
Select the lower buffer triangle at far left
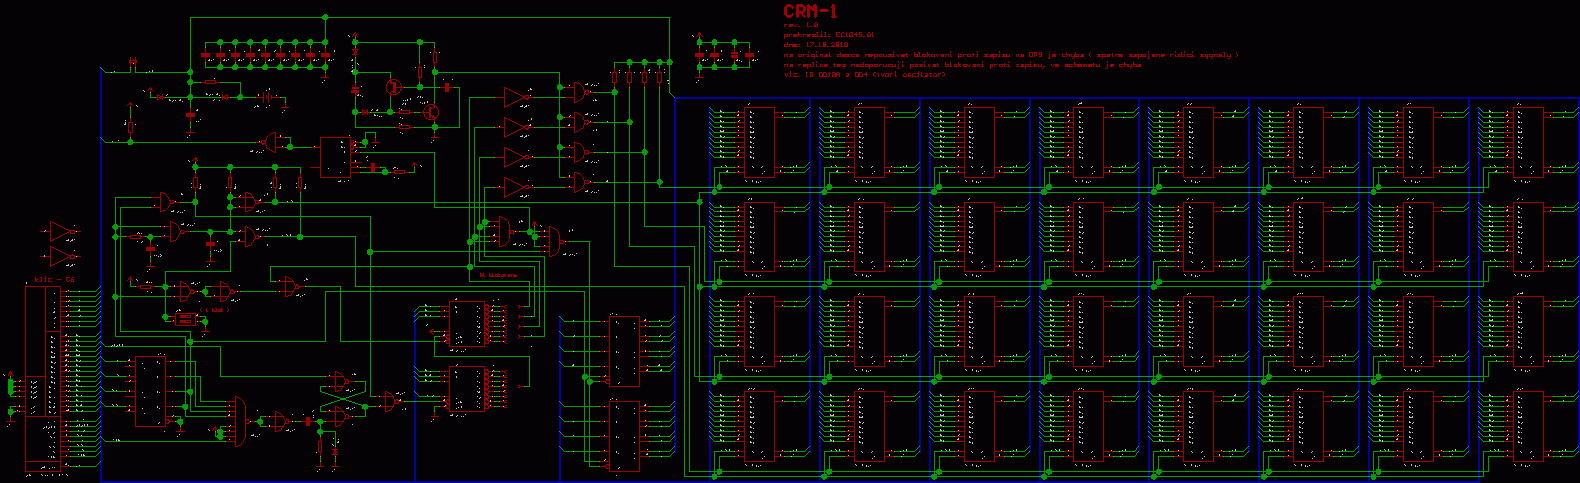62,257
